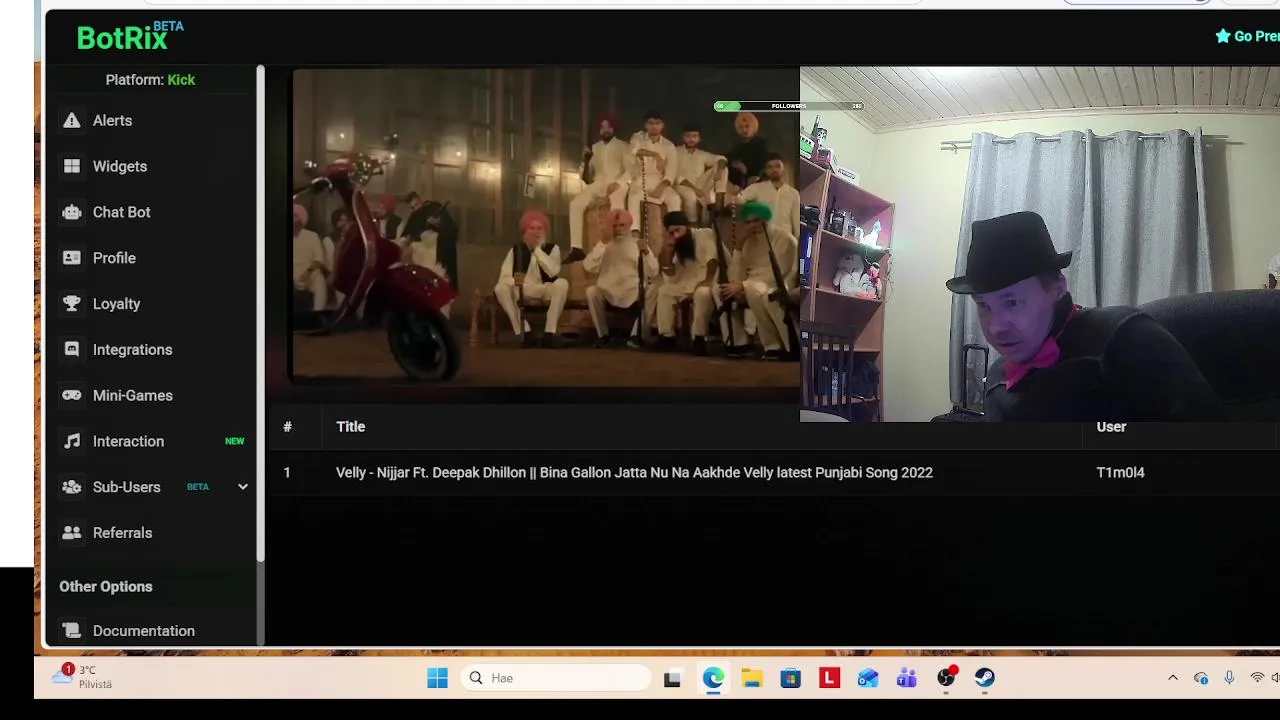Open the Interaction label
This screenshot has width=1280, height=720.
click(128, 441)
